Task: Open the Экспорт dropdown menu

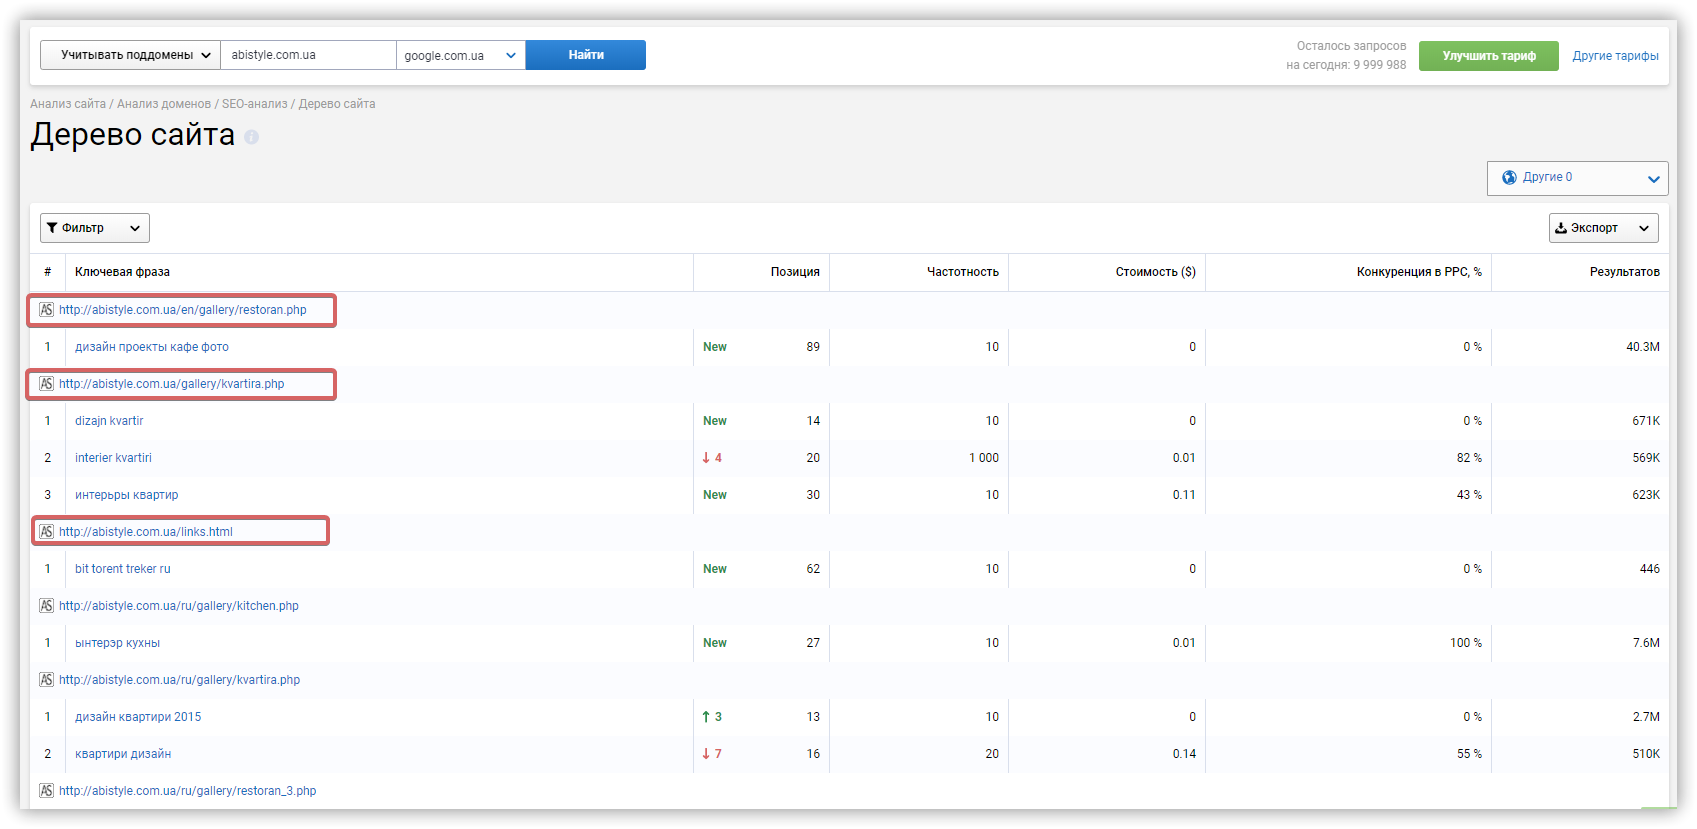Action: (x=1603, y=228)
